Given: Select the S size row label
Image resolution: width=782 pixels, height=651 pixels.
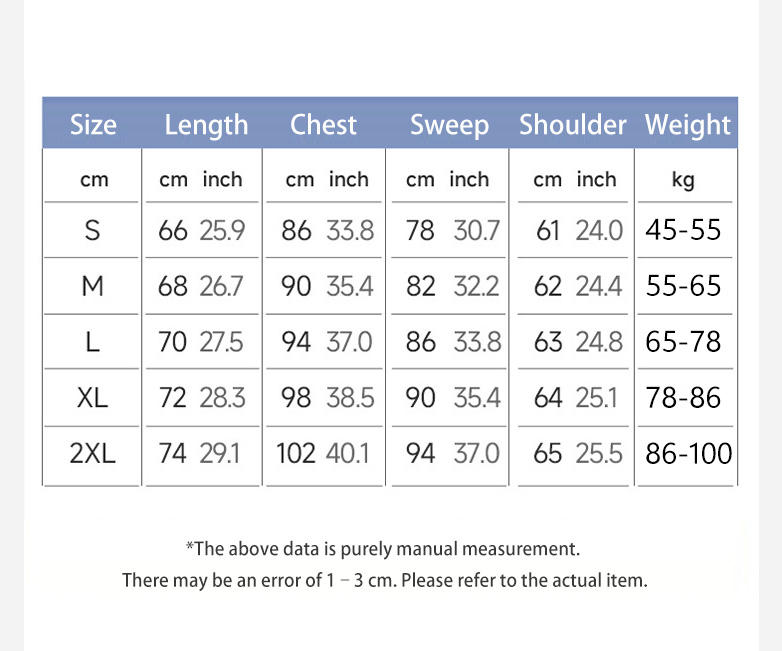Looking at the screenshot, I should click(x=92, y=230).
